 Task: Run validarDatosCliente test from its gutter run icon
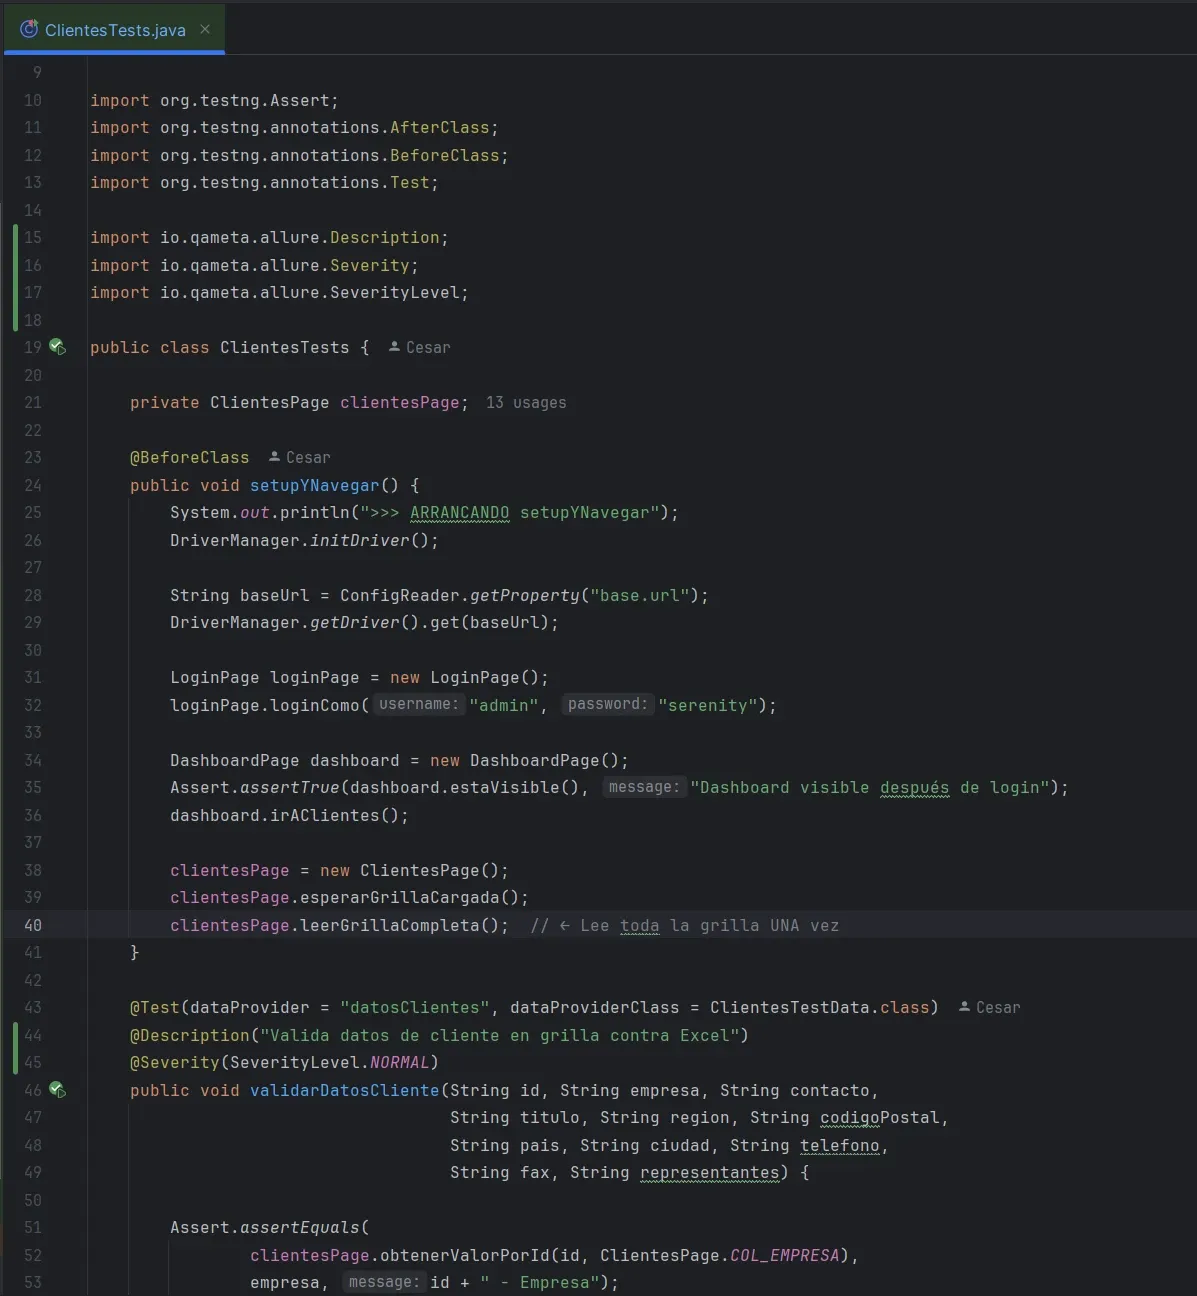(x=58, y=1090)
